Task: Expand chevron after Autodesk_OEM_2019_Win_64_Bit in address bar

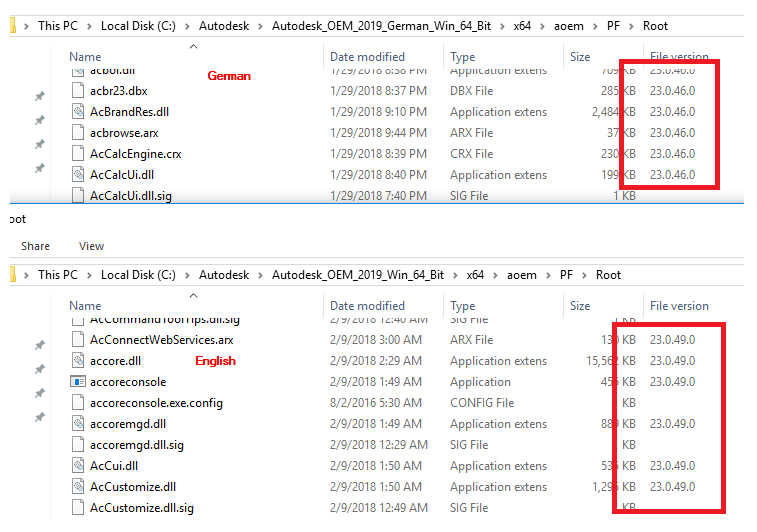Action: (455, 275)
